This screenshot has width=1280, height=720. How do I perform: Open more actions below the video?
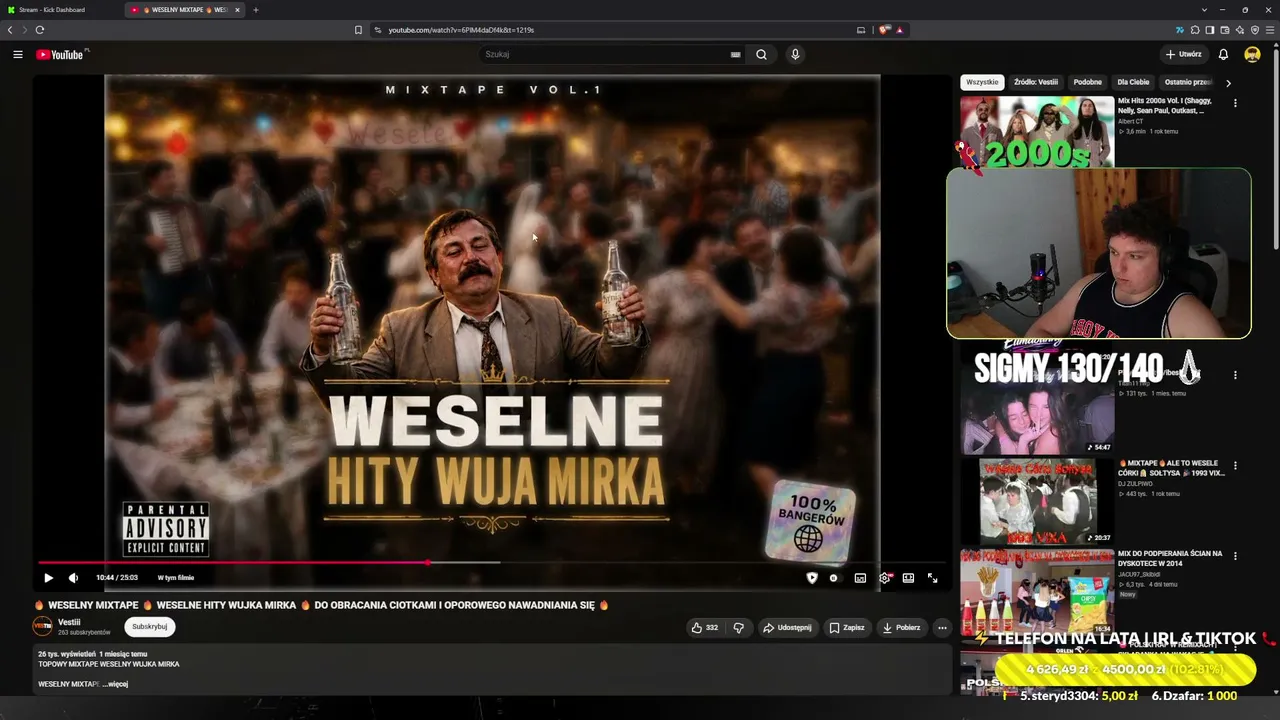942,628
